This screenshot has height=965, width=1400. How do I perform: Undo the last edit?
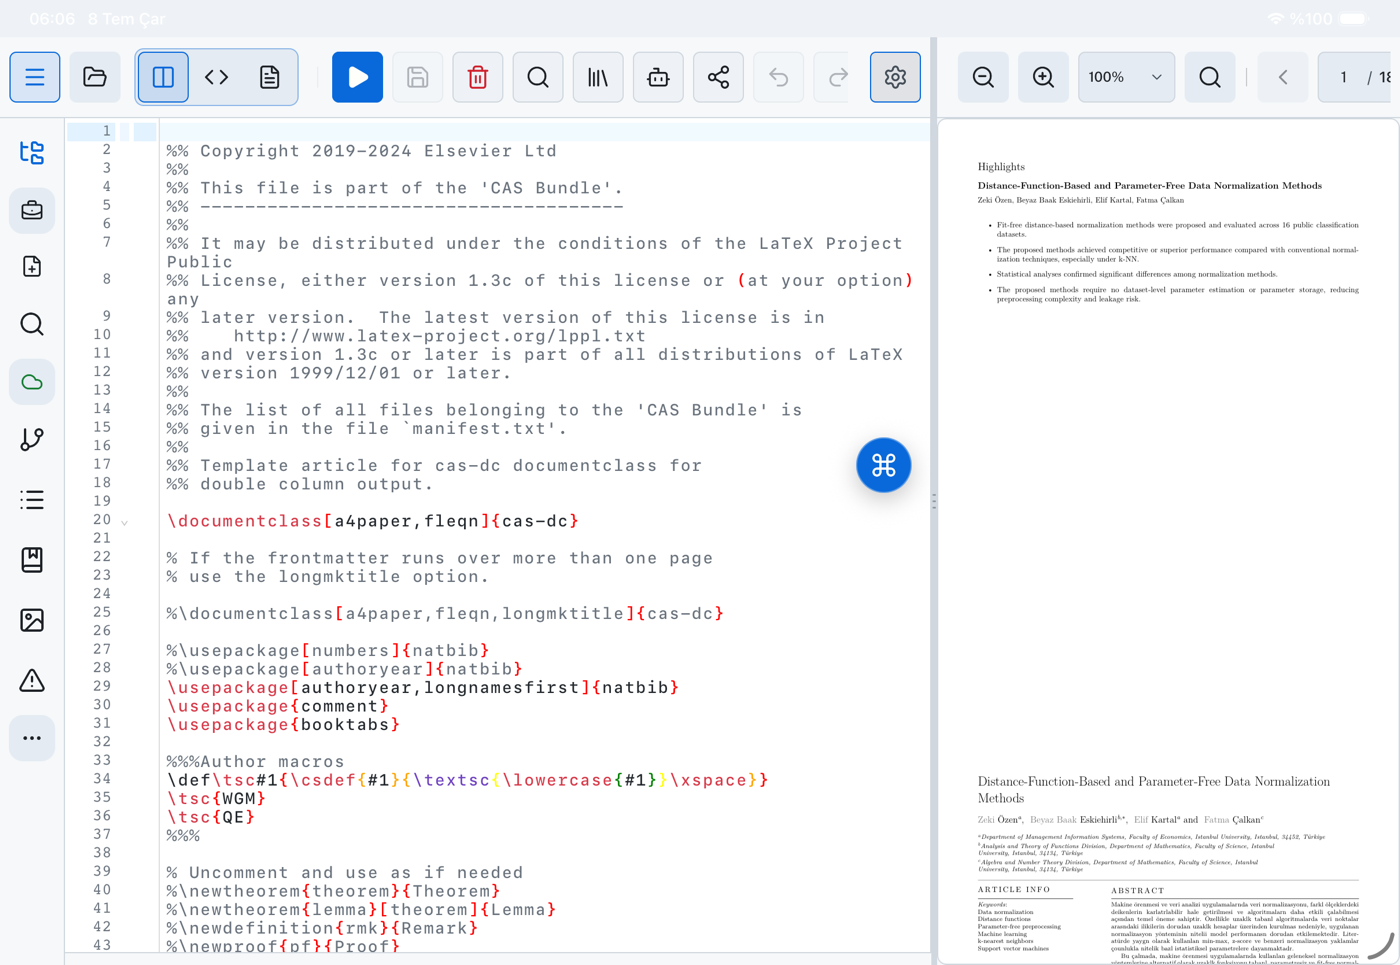pos(778,77)
